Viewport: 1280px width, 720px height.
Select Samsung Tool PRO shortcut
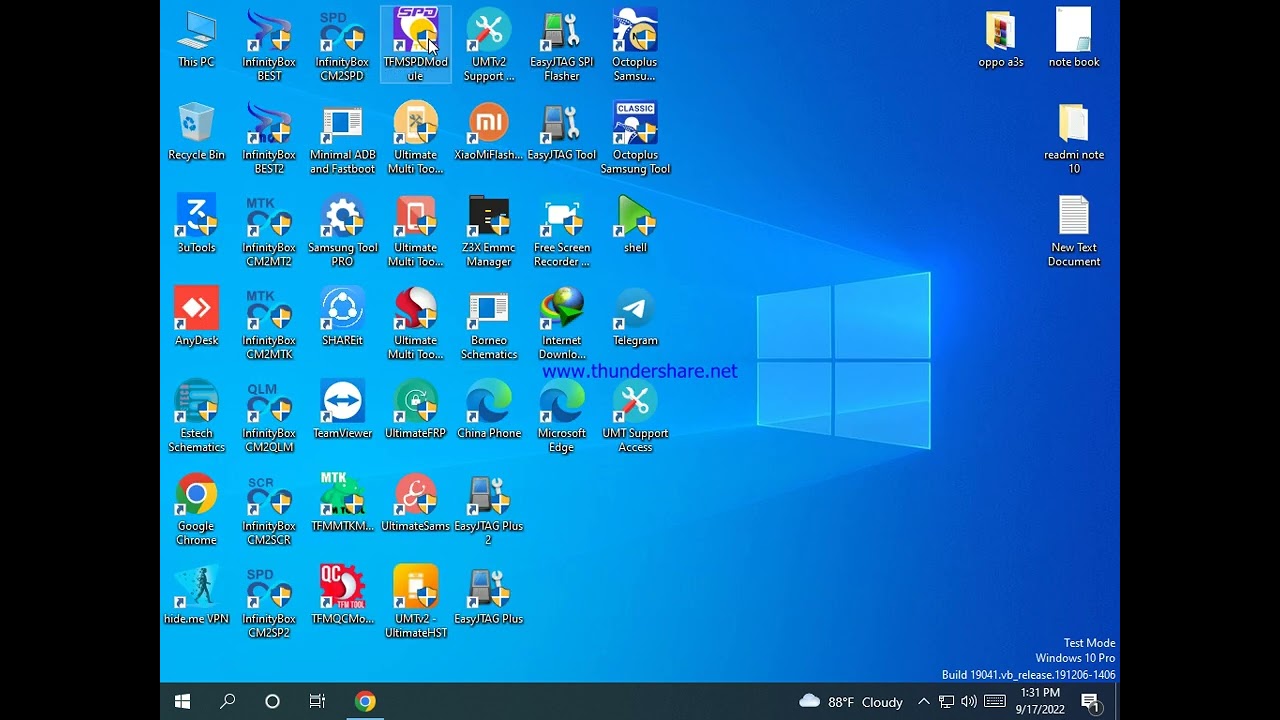tap(342, 232)
